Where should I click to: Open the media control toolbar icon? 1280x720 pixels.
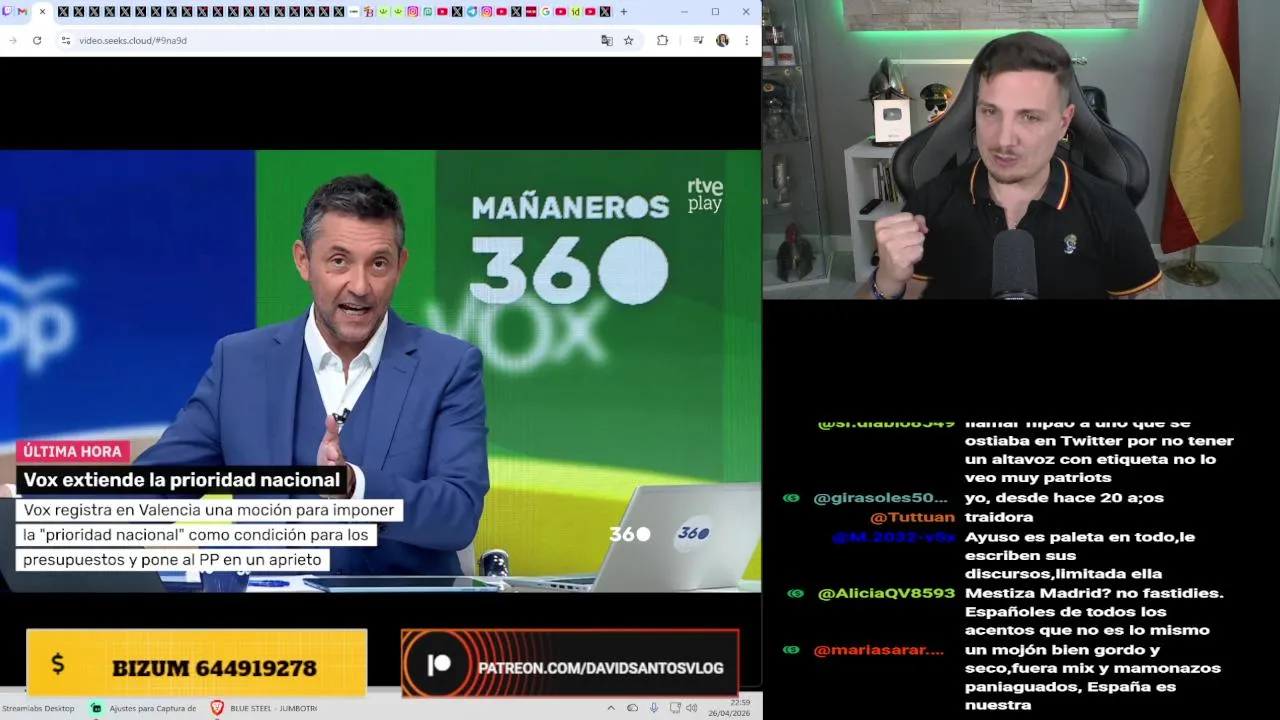pos(698,40)
